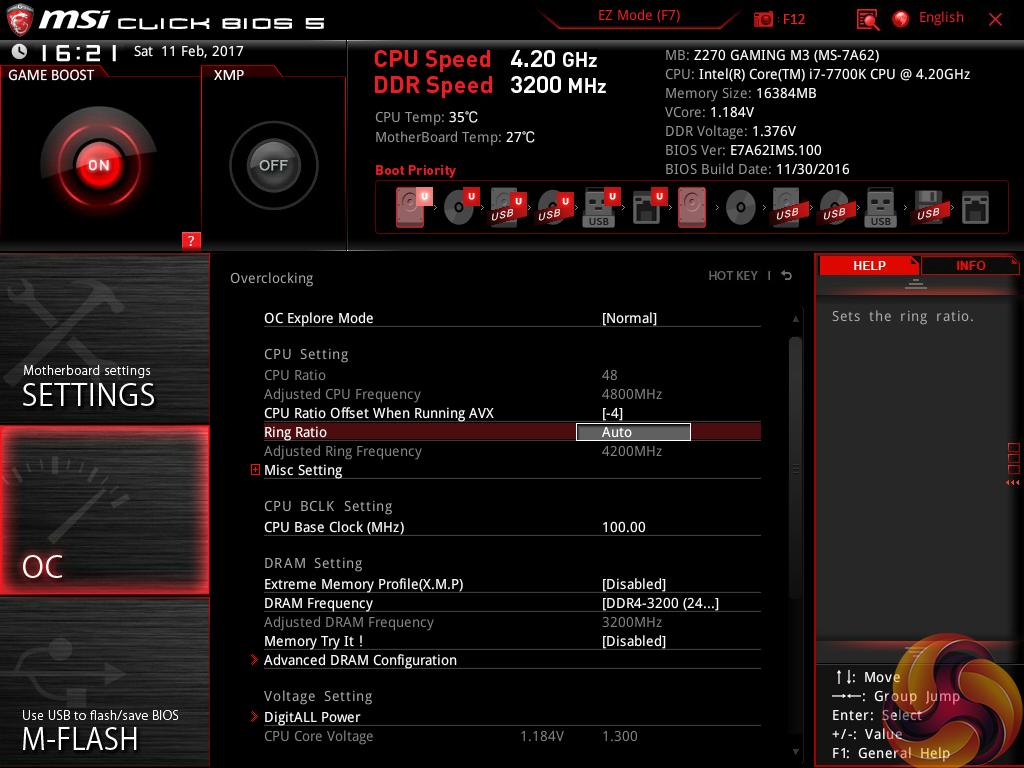Open the BIOS search magnifier icon

click(x=868, y=19)
